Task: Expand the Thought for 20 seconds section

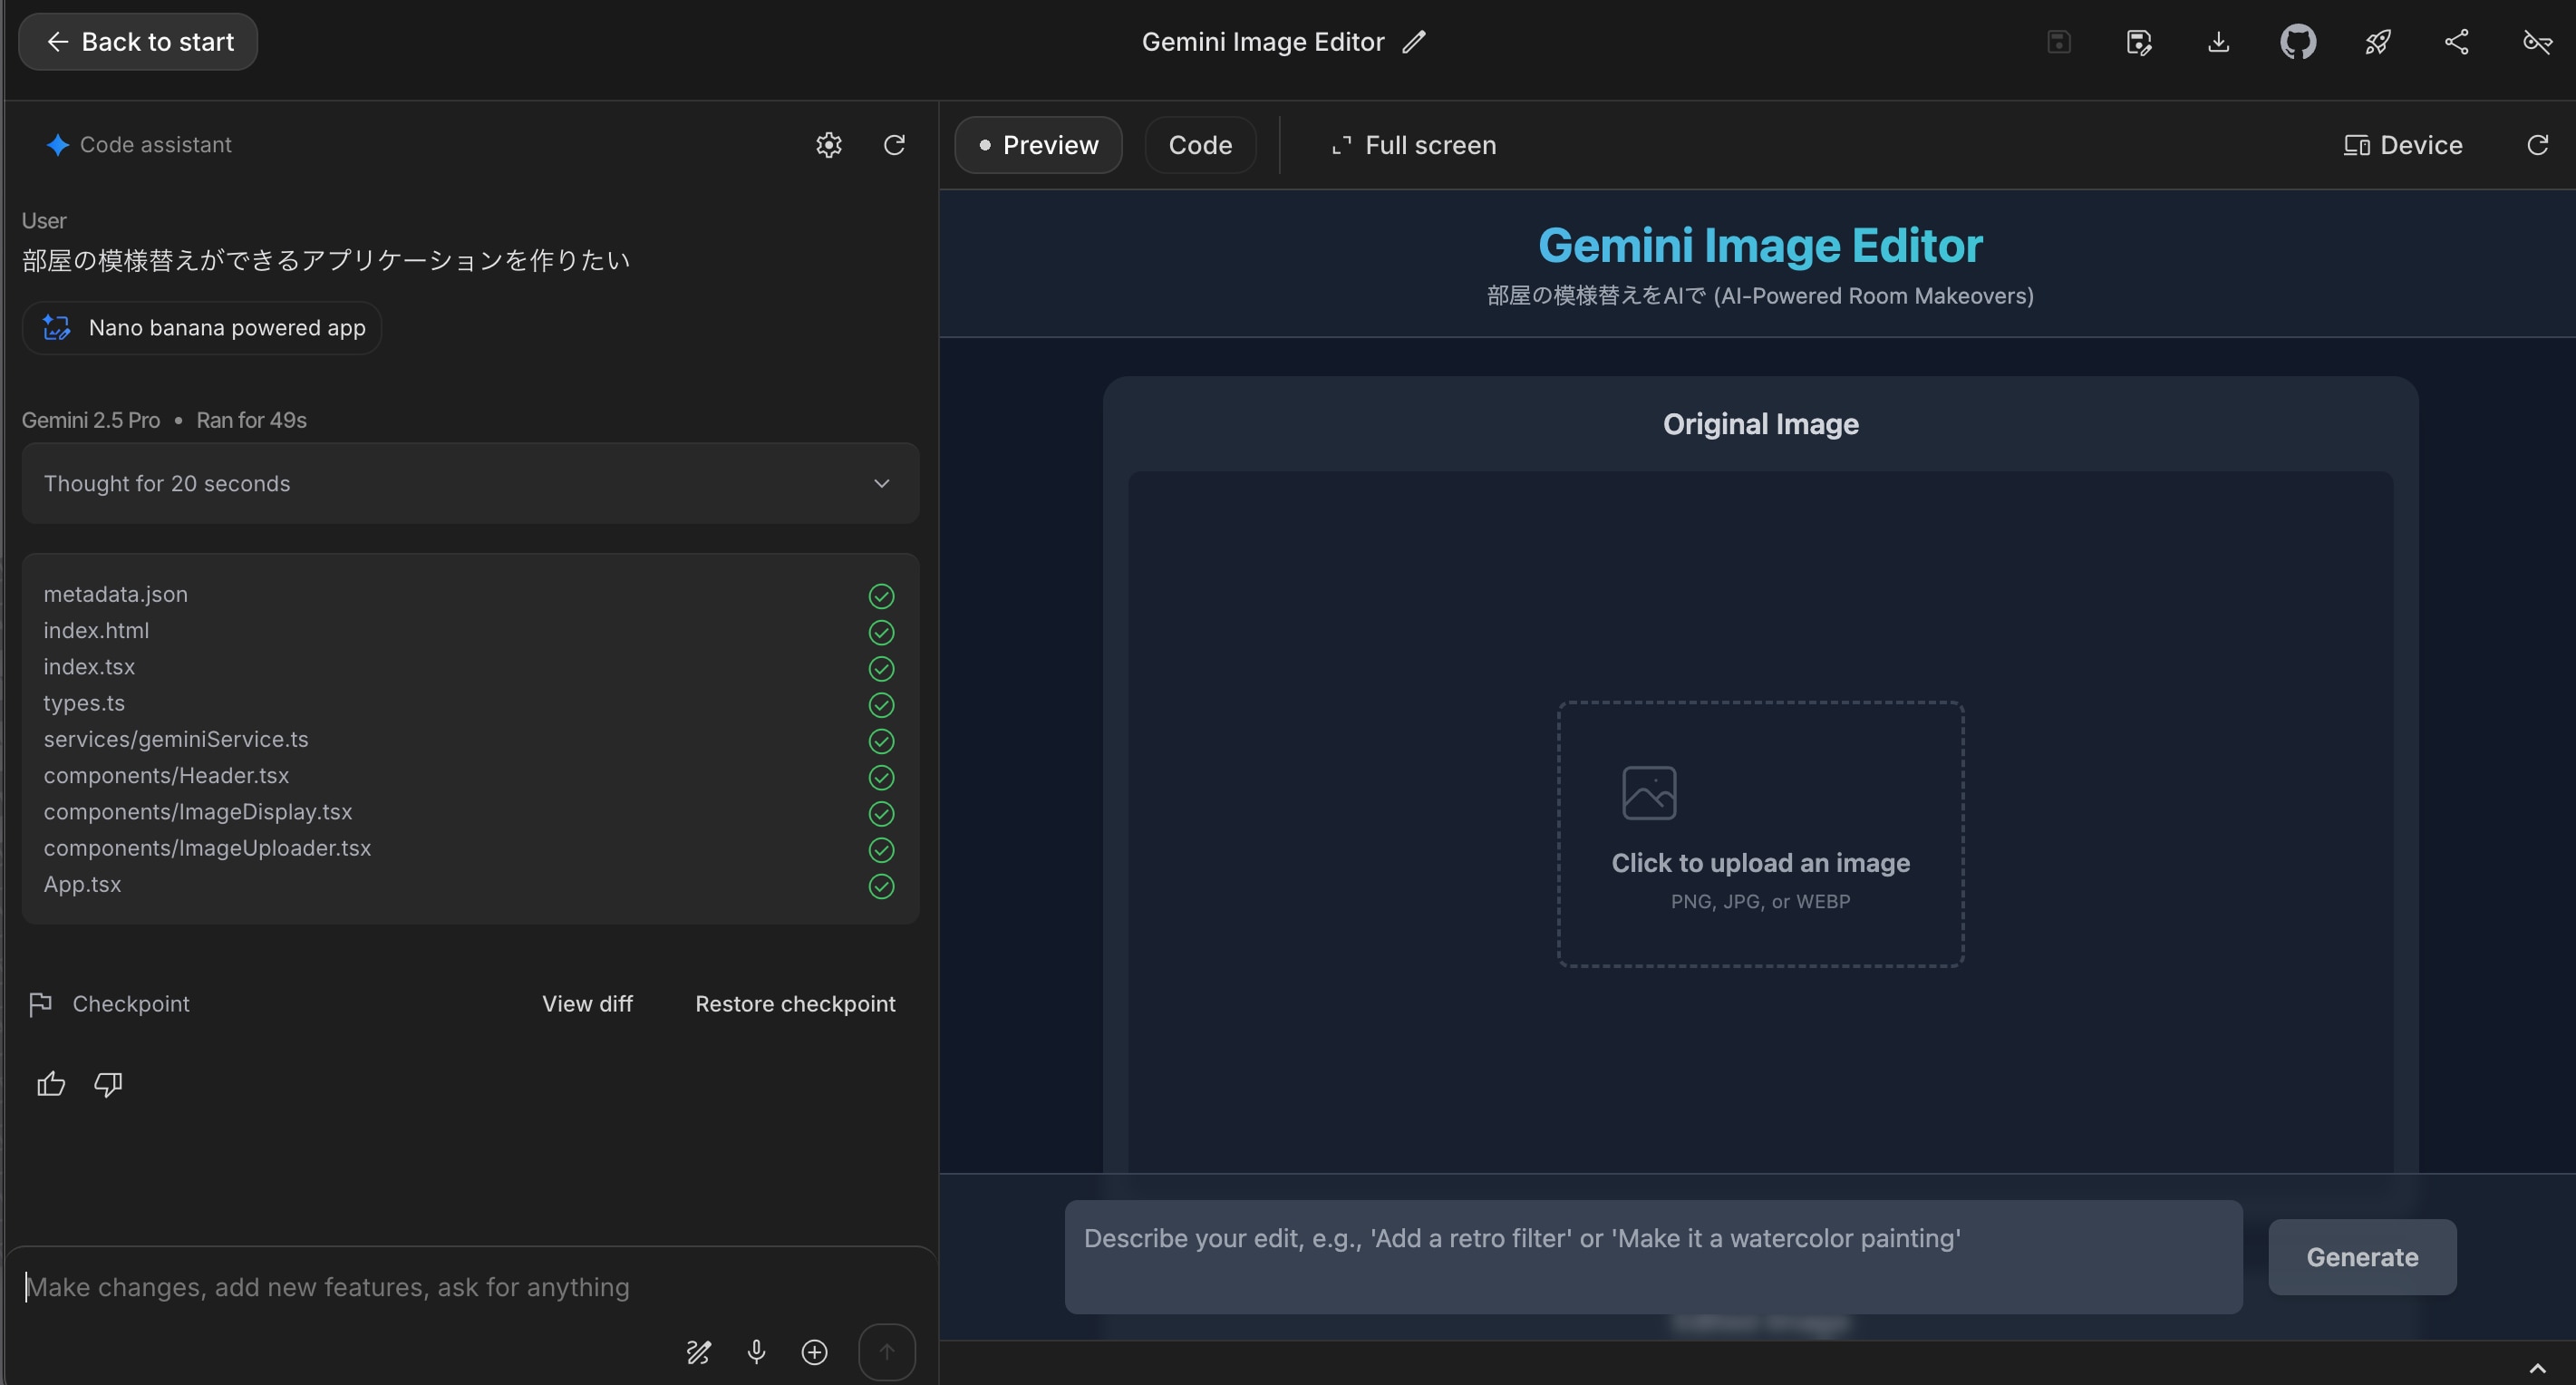Action: click(470, 483)
